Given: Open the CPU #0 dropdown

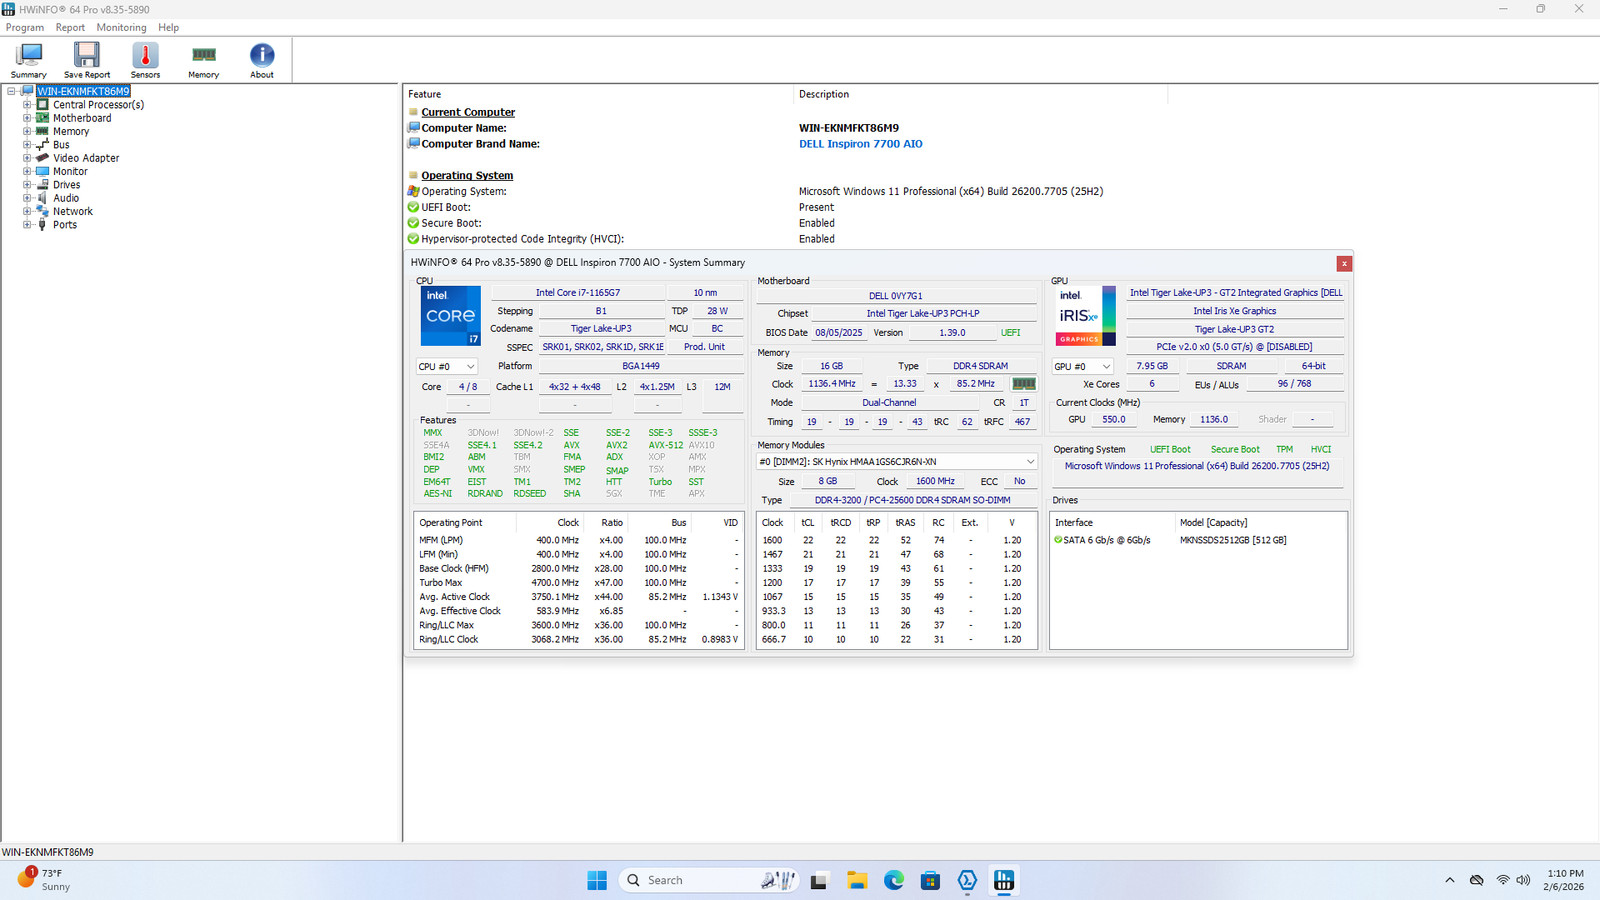Looking at the screenshot, I should coord(447,367).
